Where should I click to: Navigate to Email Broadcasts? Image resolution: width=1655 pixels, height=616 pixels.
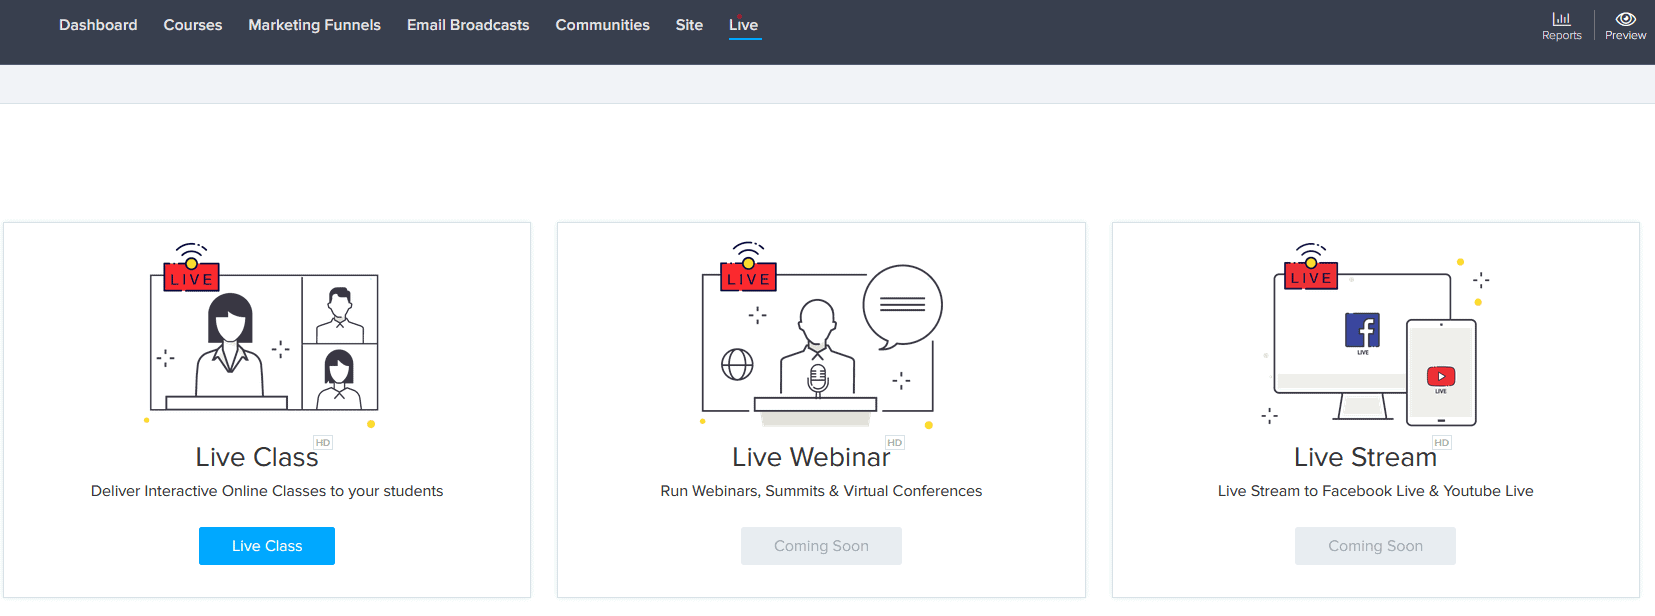tap(468, 25)
